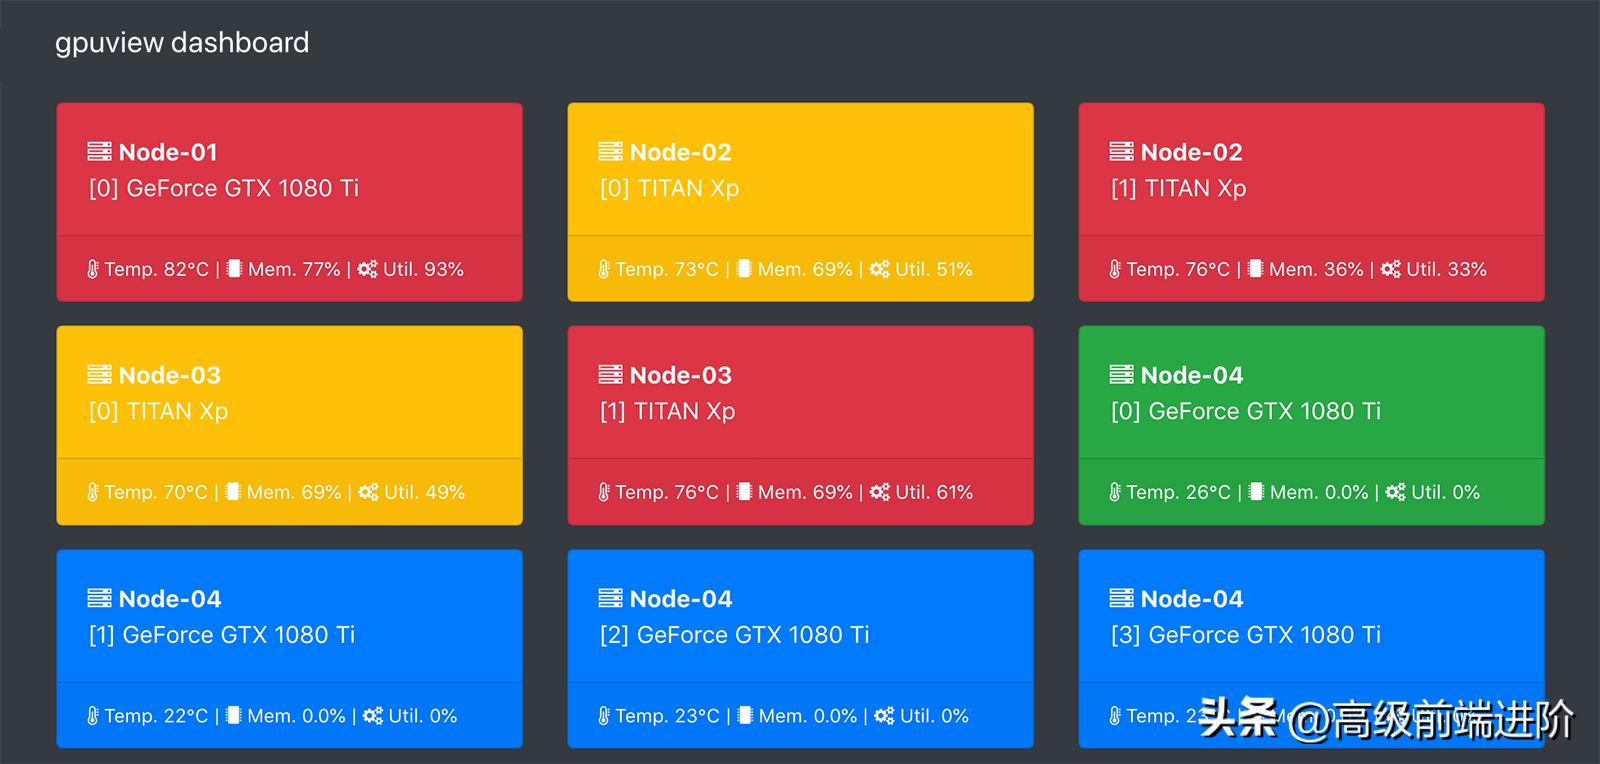Click the thermometer icon next to Temp. 22°C
The width and height of the screenshot is (1600, 764).
[x=93, y=716]
